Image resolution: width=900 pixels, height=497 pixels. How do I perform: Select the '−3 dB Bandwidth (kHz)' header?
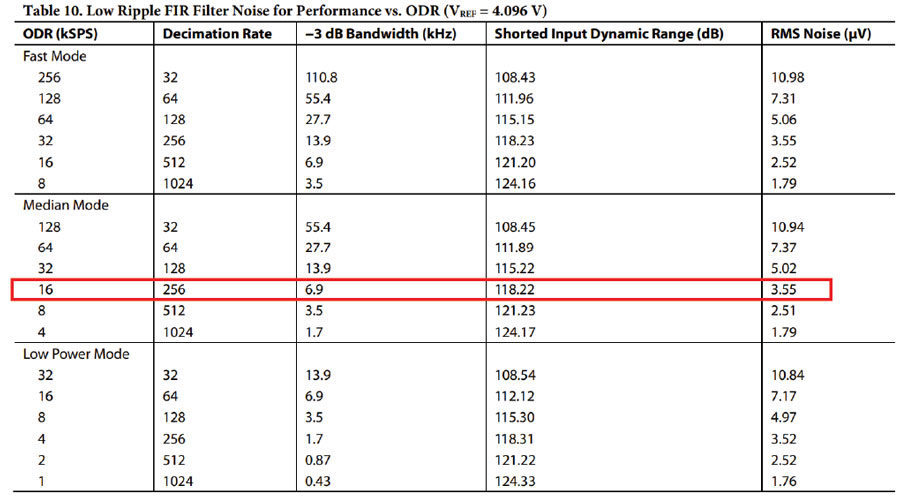pyautogui.click(x=381, y=34)
